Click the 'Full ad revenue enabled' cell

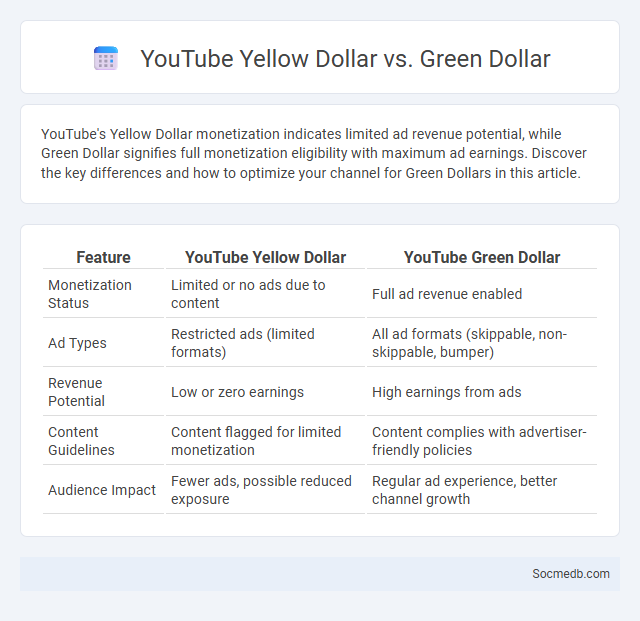click(482, 294)
